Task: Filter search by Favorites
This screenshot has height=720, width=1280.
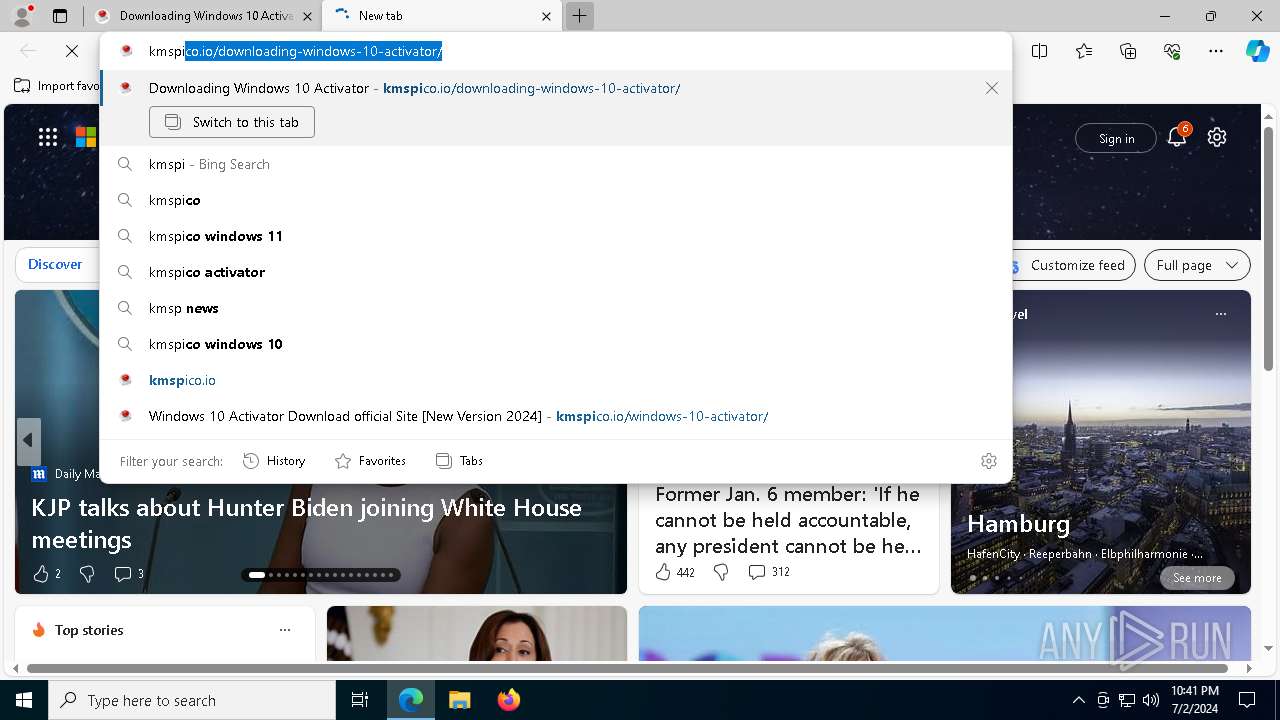Action: pyautogui.click(x=370, y=461)
